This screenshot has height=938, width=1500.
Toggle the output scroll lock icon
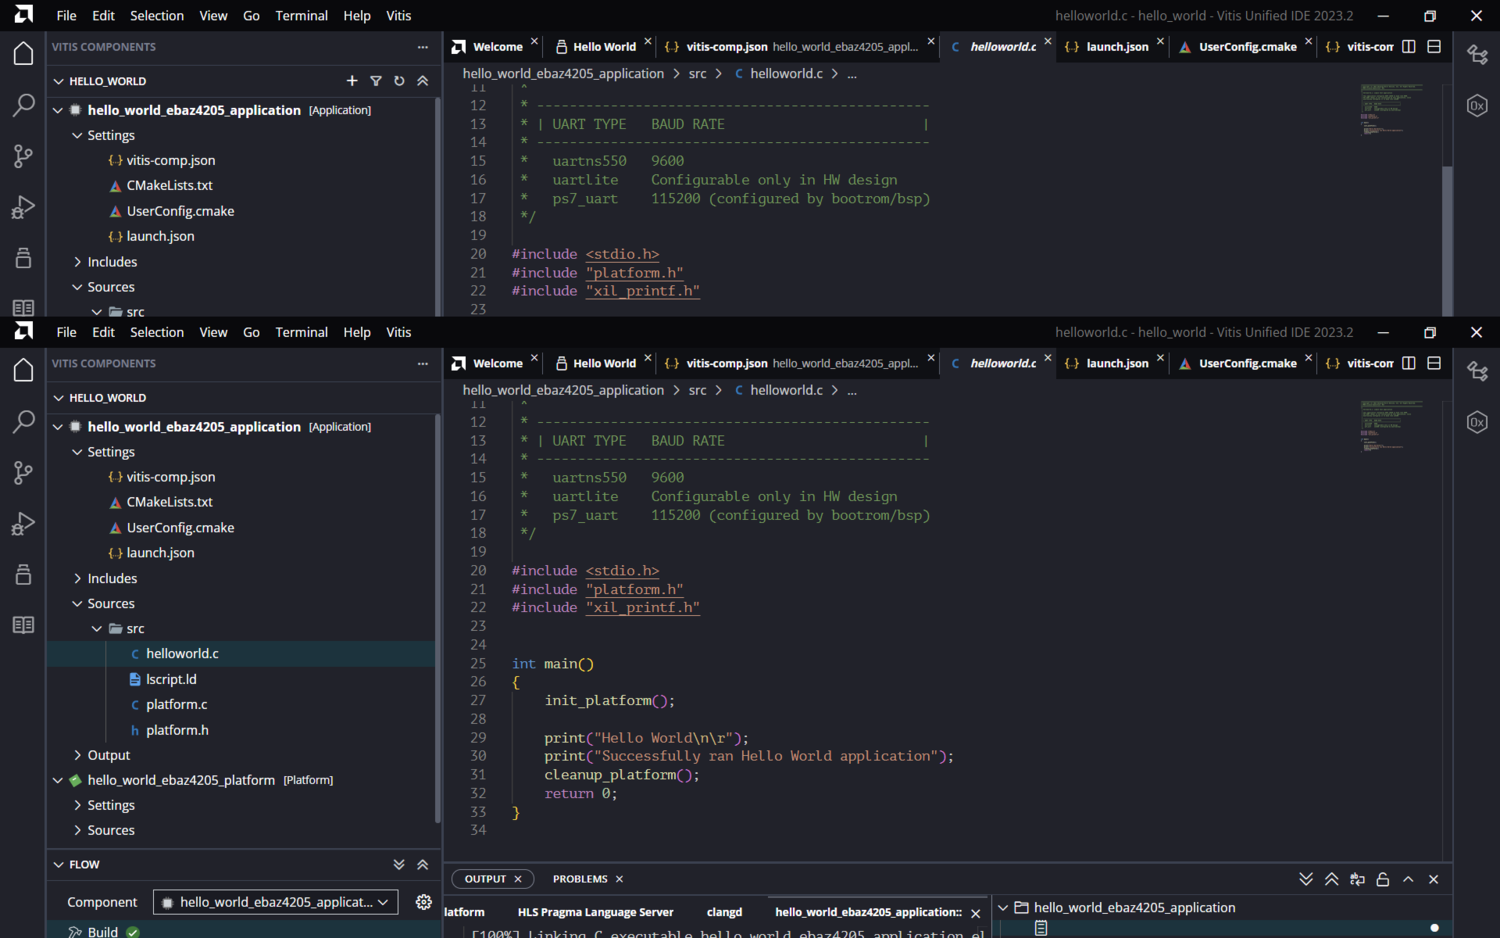click(1383, 879)
